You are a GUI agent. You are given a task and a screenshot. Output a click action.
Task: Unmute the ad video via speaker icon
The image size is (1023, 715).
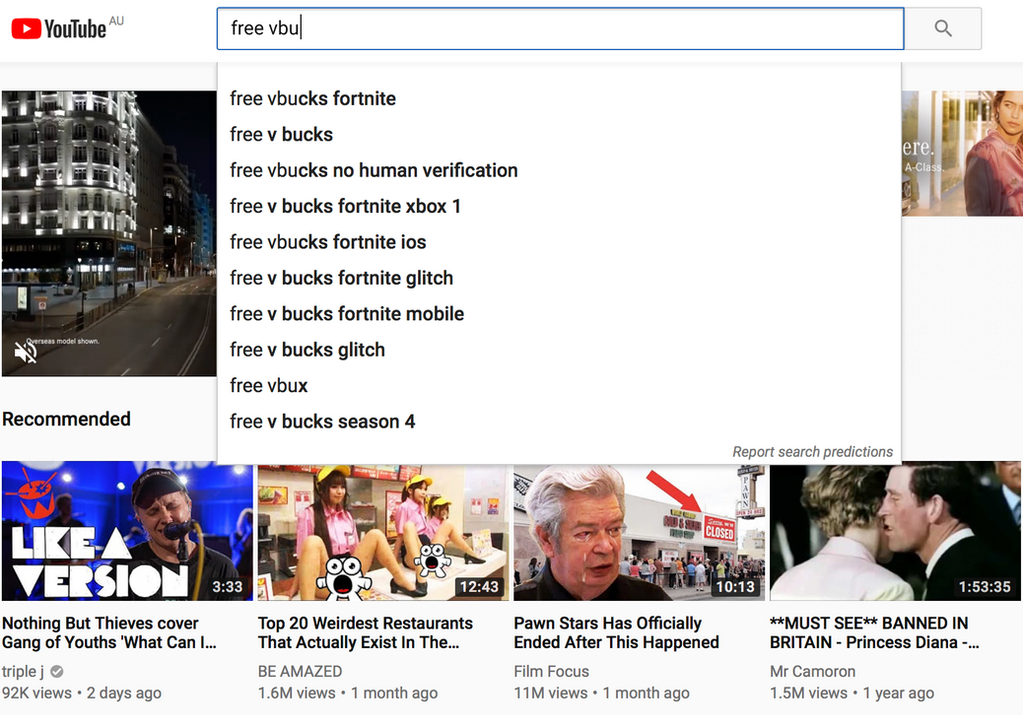point(25,352)
